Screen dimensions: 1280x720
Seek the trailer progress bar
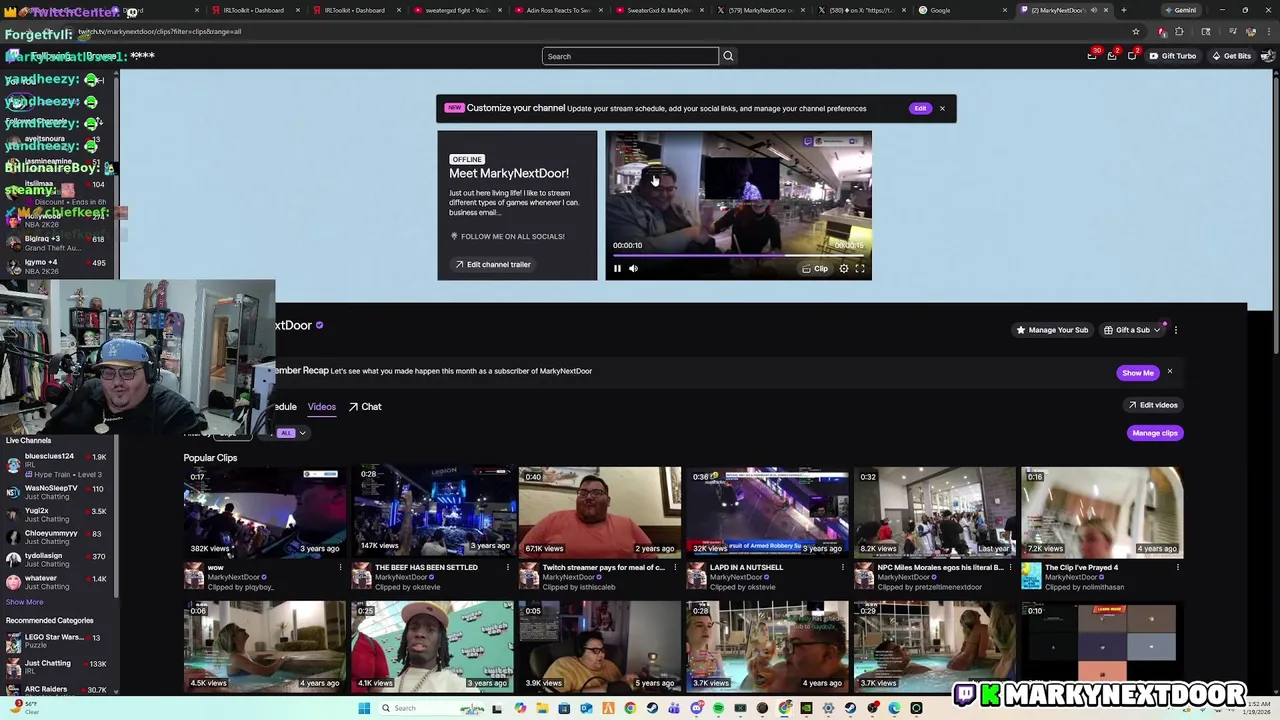pos(738,255)
